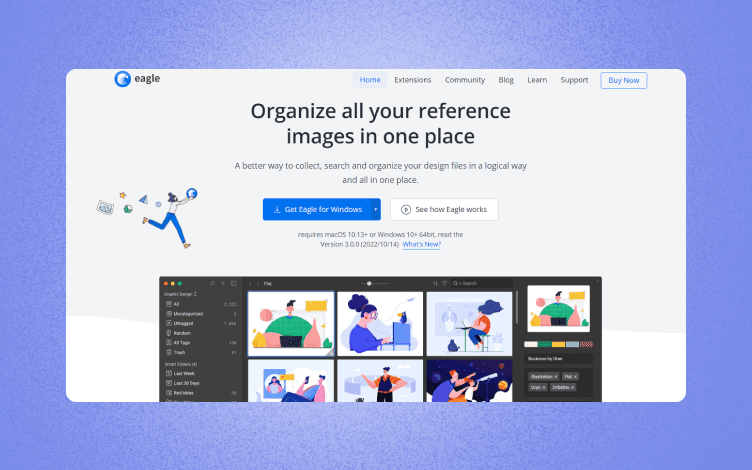Visit the Blog page
The image size is (752, 470).
506,80
